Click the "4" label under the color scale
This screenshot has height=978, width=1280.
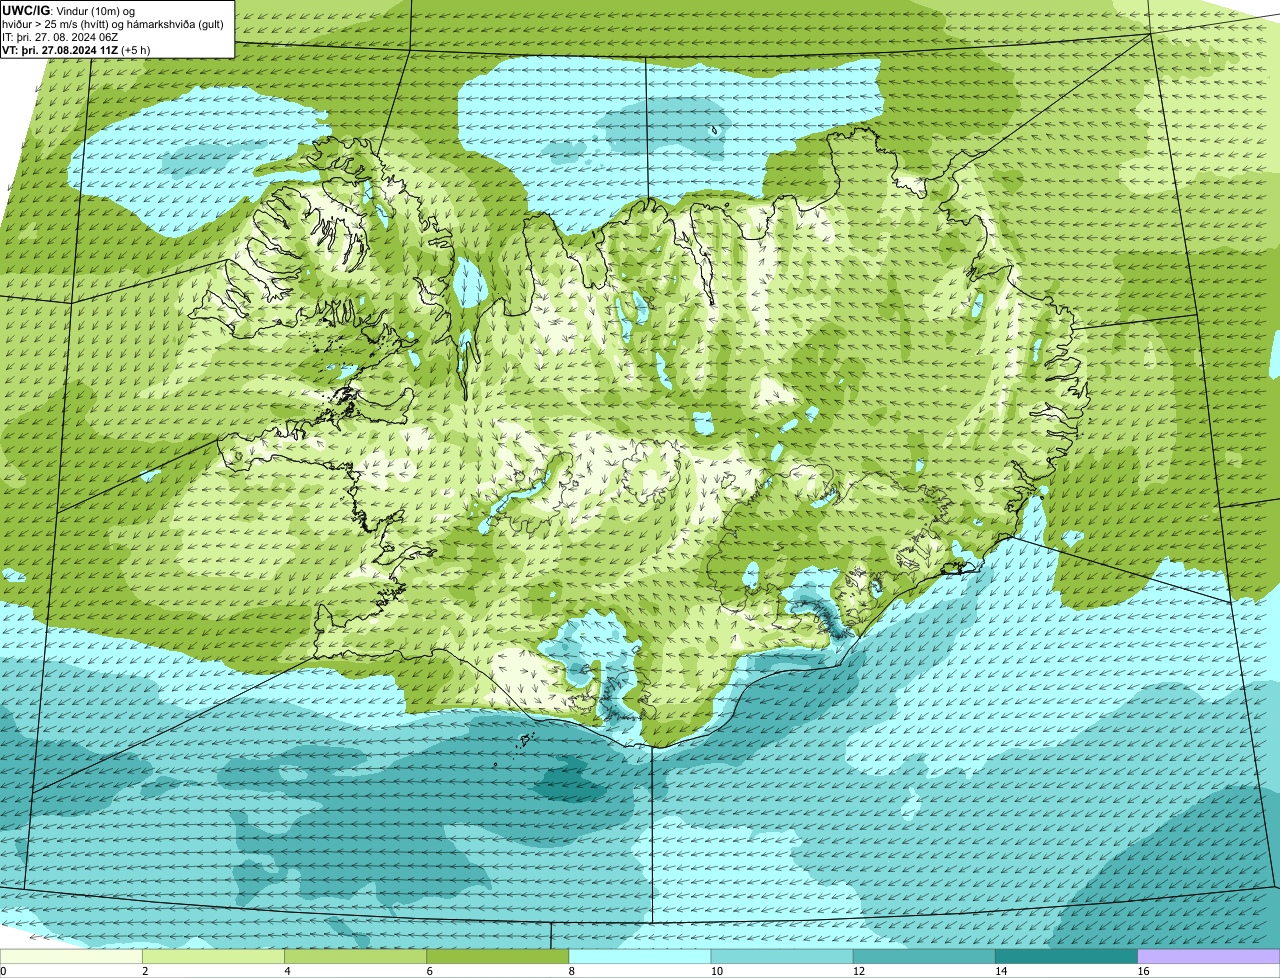coord(287,971)
